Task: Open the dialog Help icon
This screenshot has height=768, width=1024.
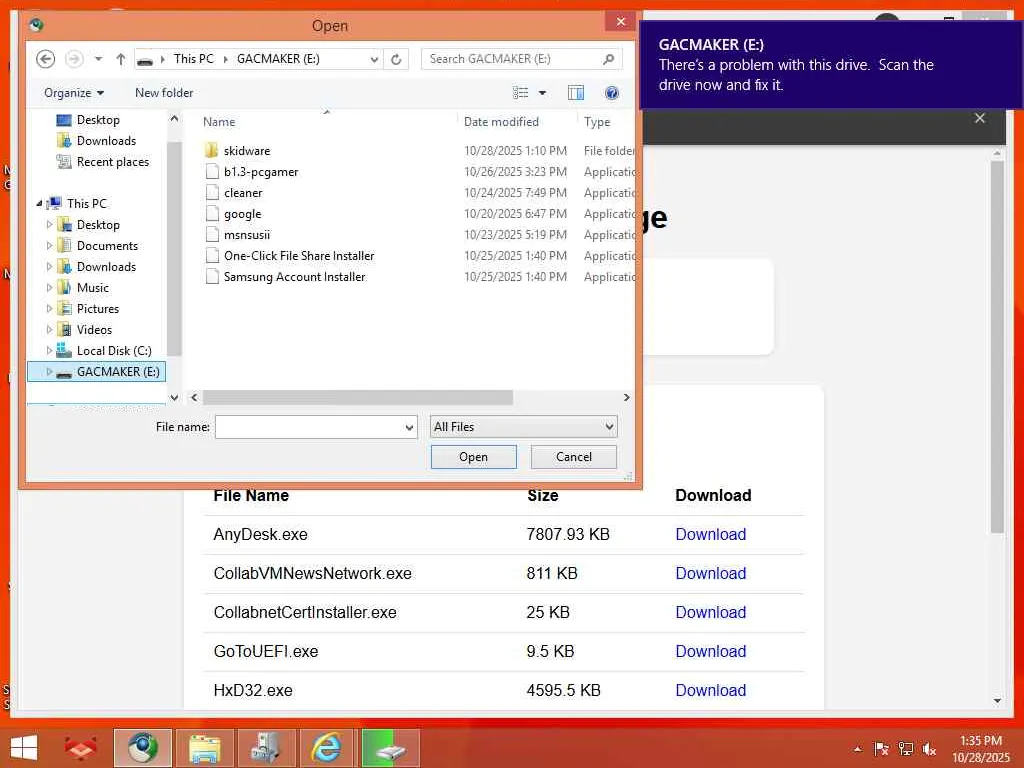Action: (611, 93)
